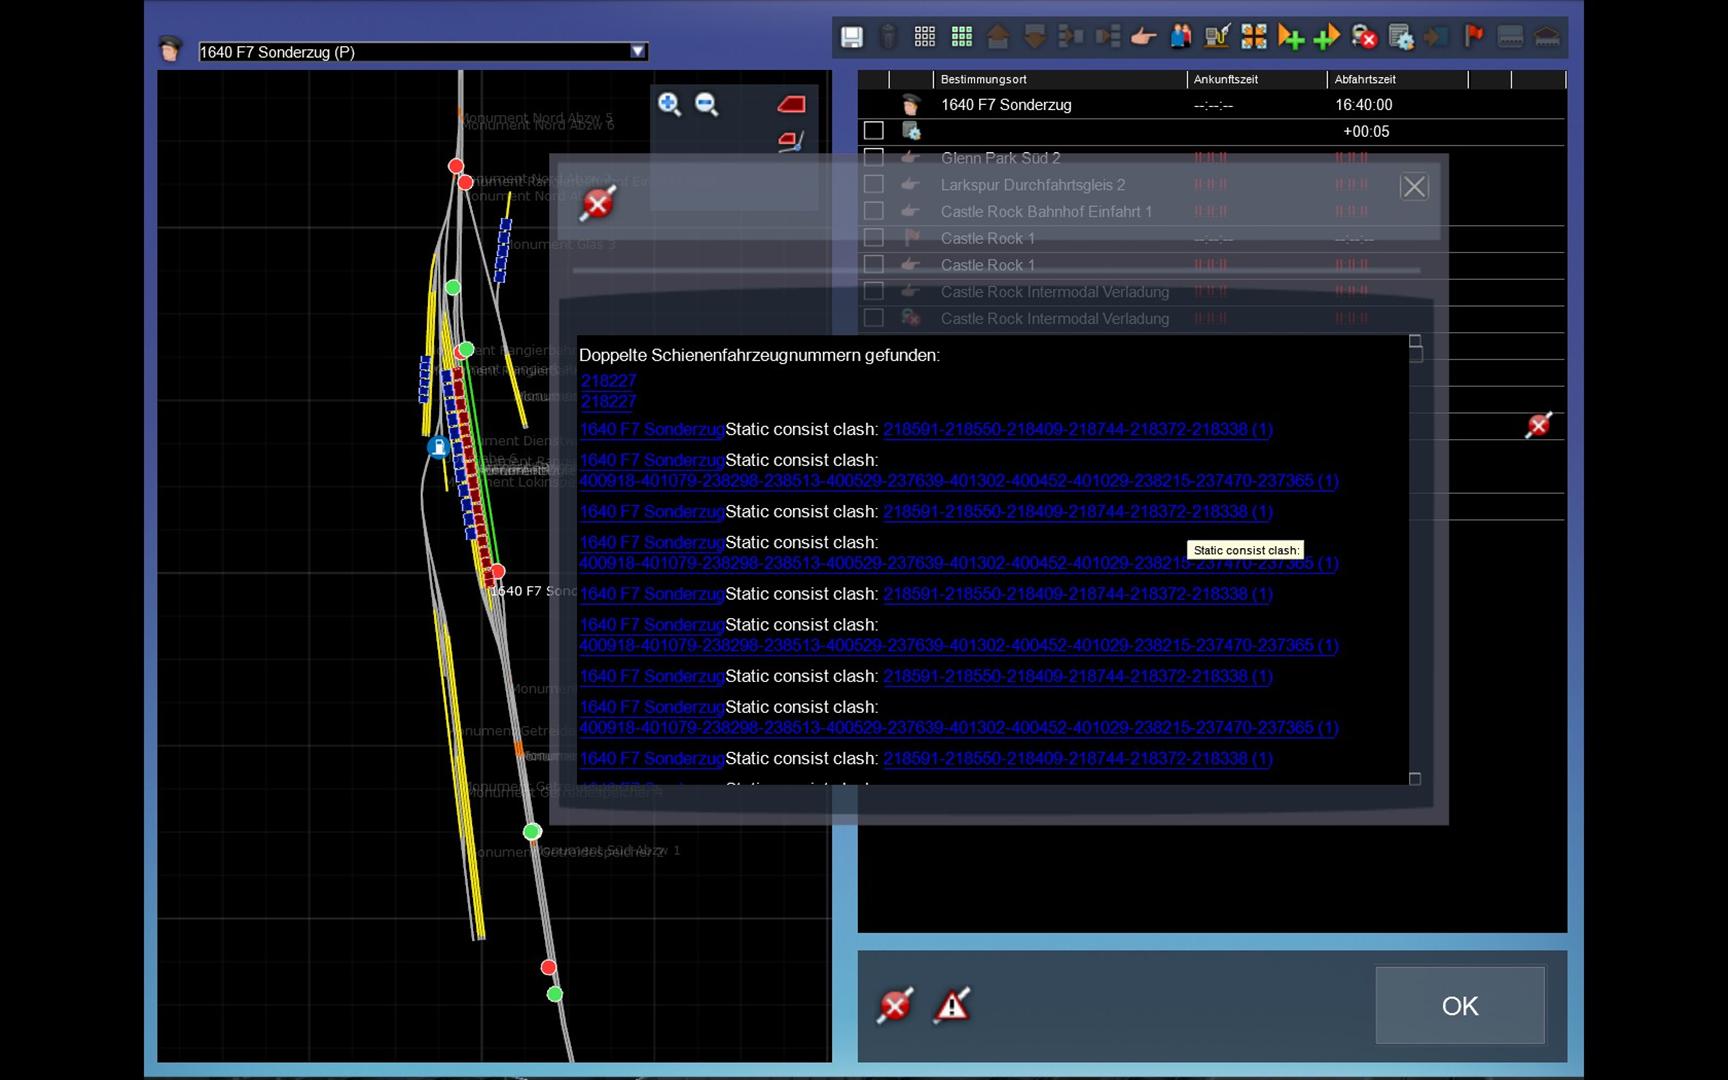Open the first 218227 duplicate number link
The width and height of the screenshot is (1728, 1080).
click(x=608, y=380)
